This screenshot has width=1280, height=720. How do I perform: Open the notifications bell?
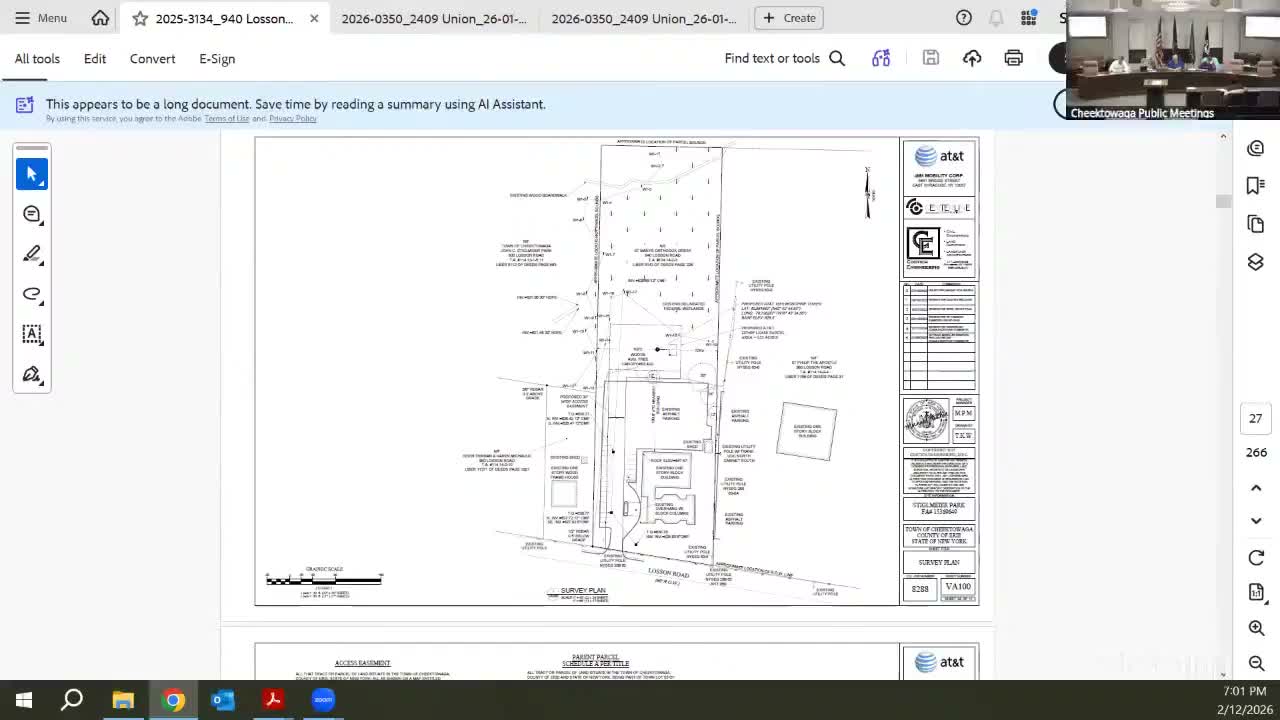click(996, 18)
